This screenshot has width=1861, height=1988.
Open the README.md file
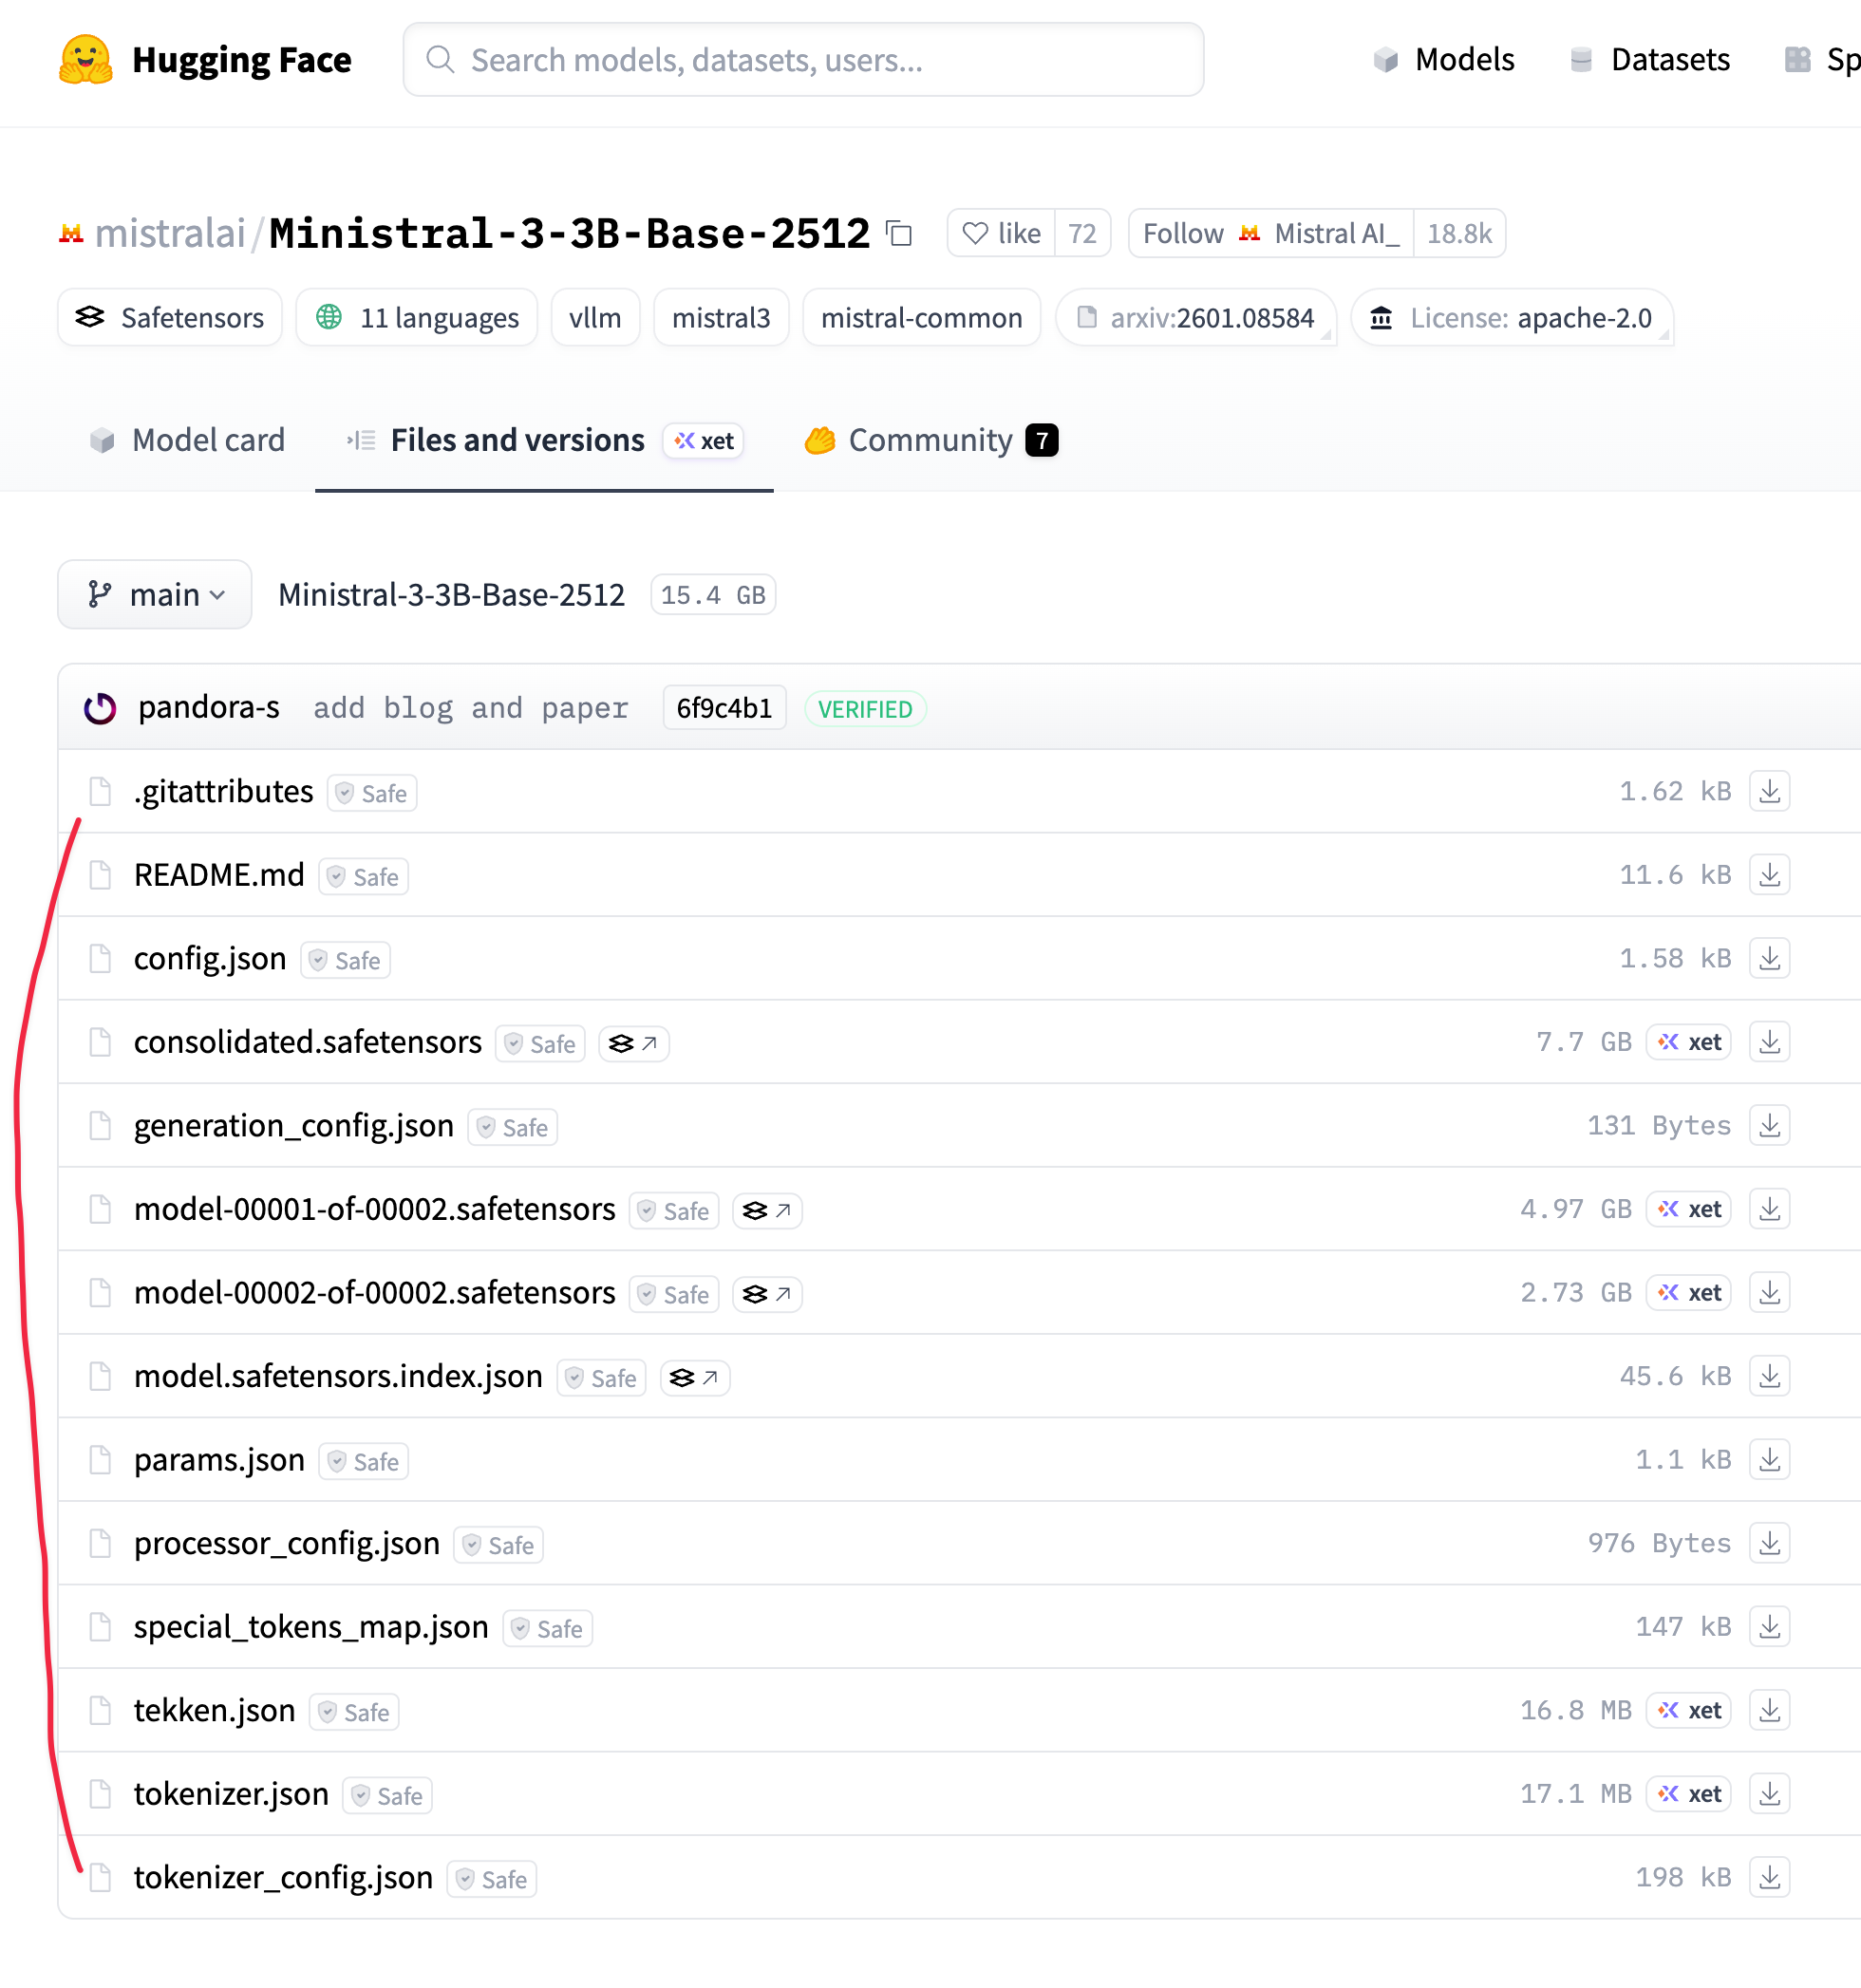(x=219, y=875)
